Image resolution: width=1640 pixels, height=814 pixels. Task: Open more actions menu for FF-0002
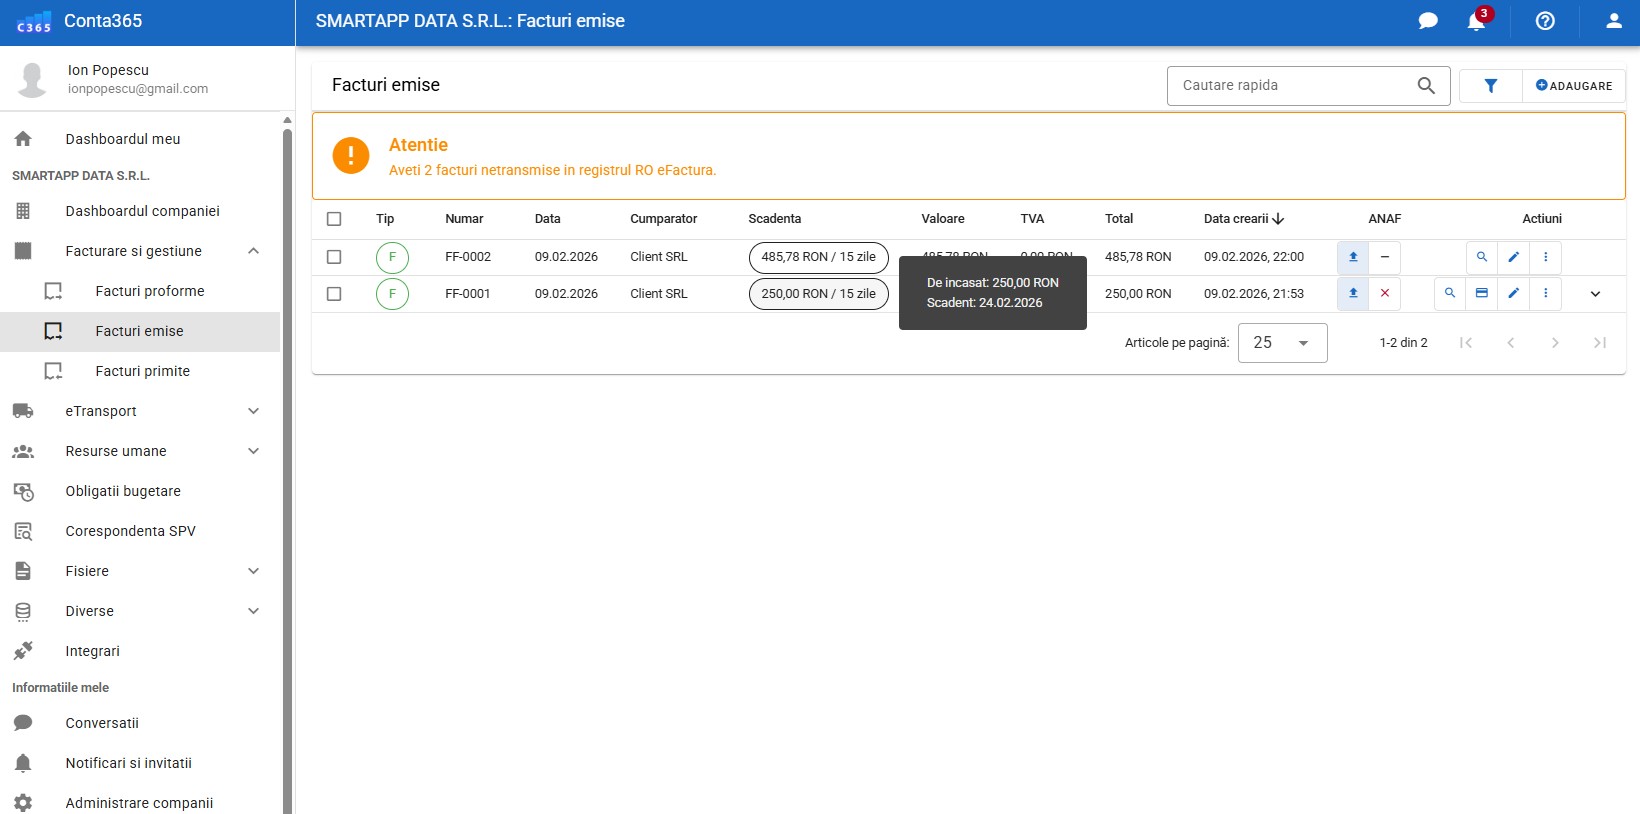pyautogui.click(x=1545, y=257)
